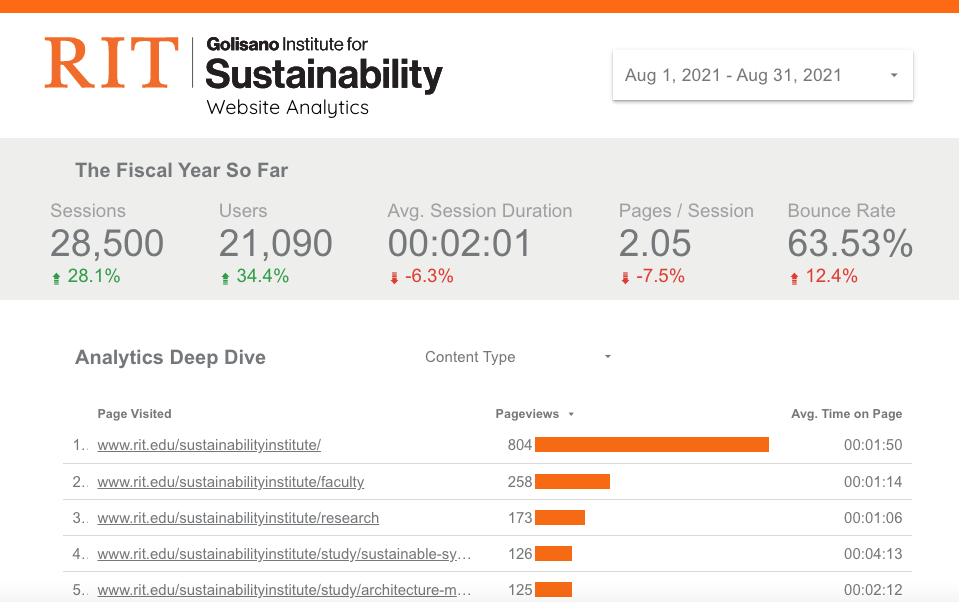Click the 804 pageviews orange bar
This screenshot has height=602, width=959.
tap(652, 445)
